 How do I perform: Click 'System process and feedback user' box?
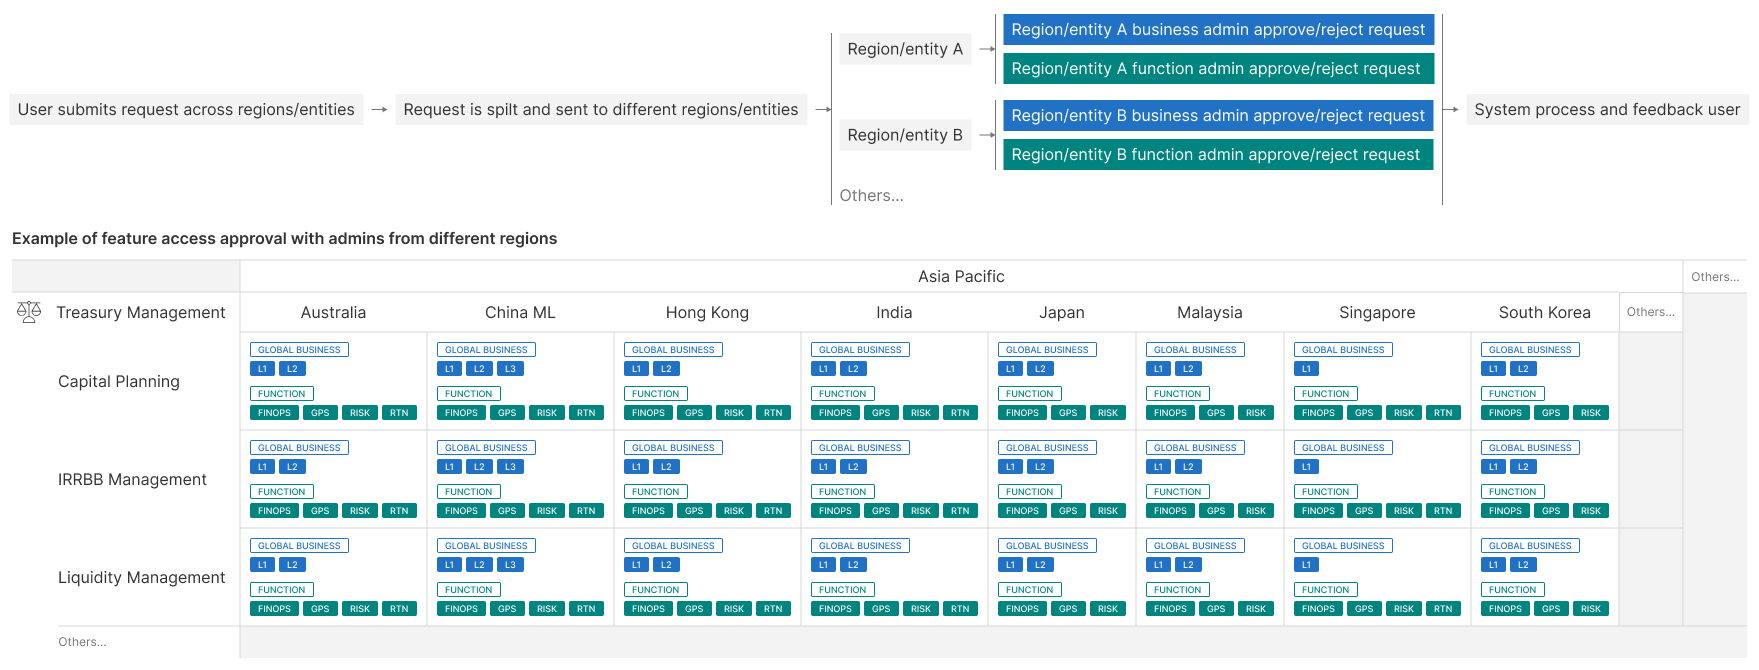1606,110
